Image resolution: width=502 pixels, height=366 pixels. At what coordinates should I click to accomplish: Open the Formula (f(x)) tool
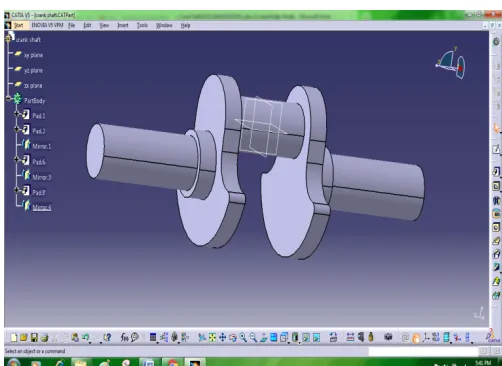pyautogui.click(x=124, y=338)
